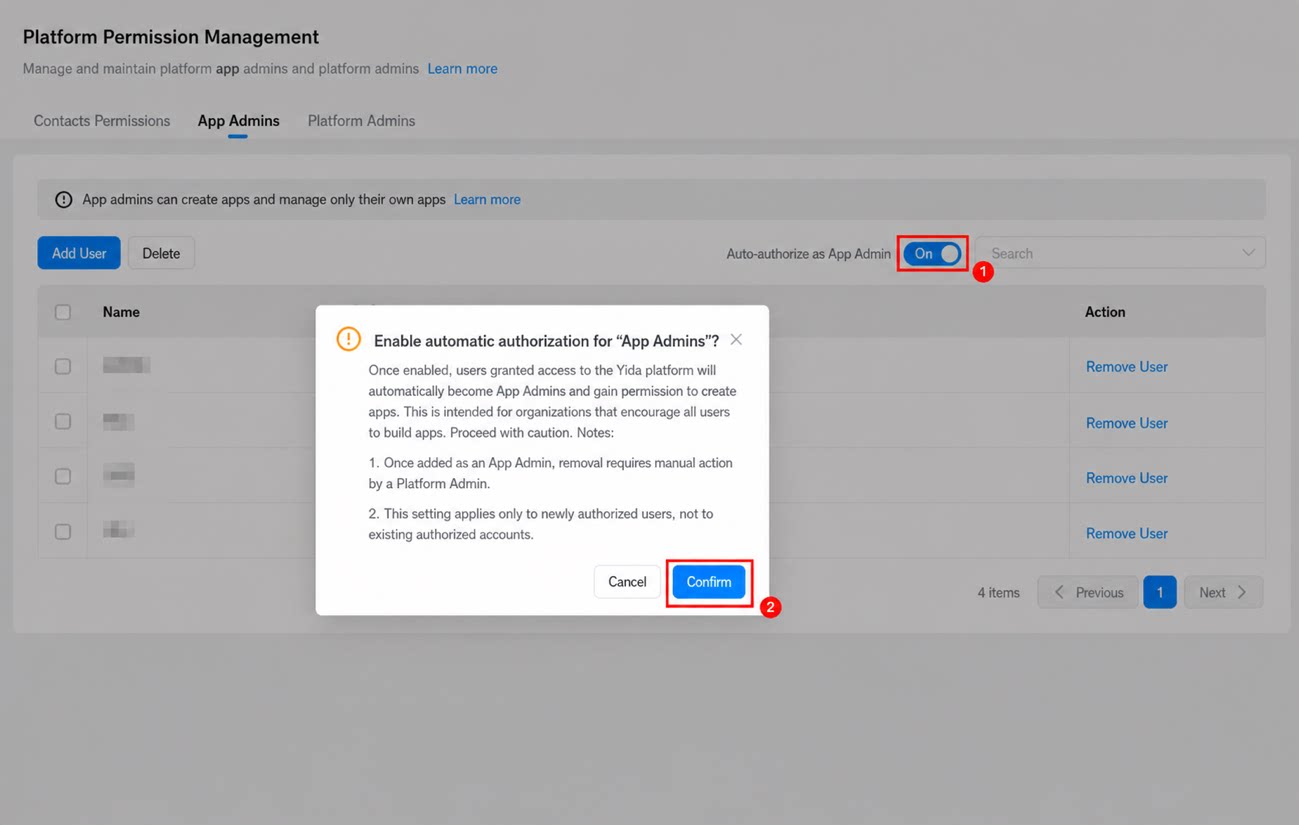The image size is (1299, 825).
Task: Open Learn more link under the page title
Action: (x=462, y=69)
